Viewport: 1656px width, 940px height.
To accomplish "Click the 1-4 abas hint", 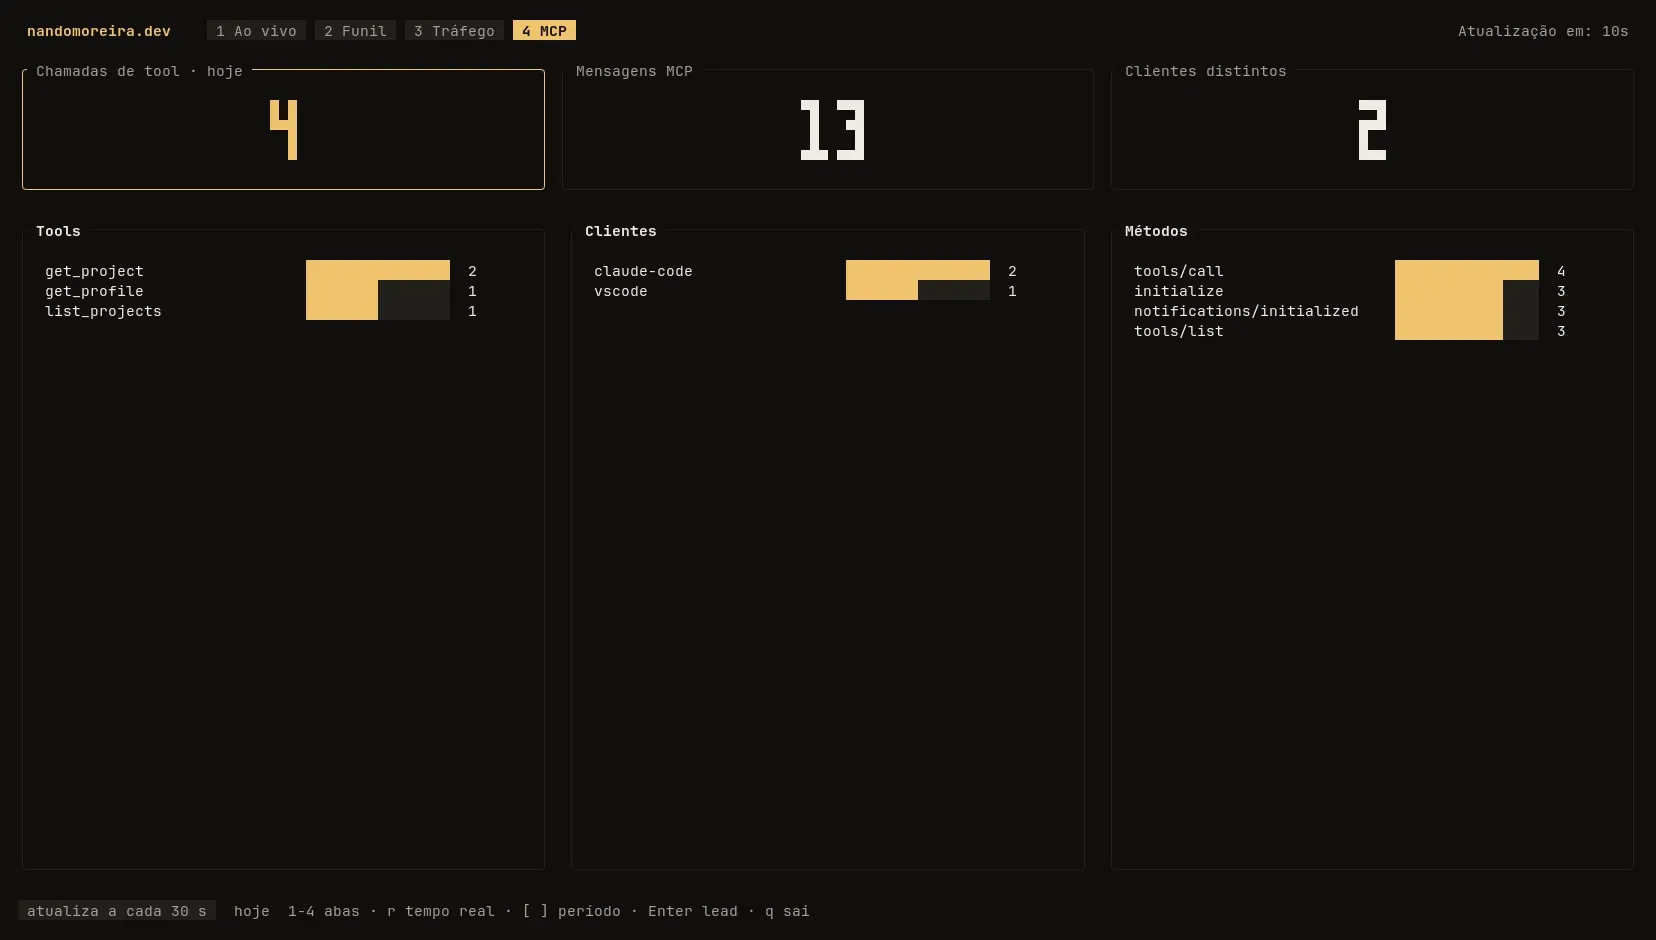I will (324, 911).
